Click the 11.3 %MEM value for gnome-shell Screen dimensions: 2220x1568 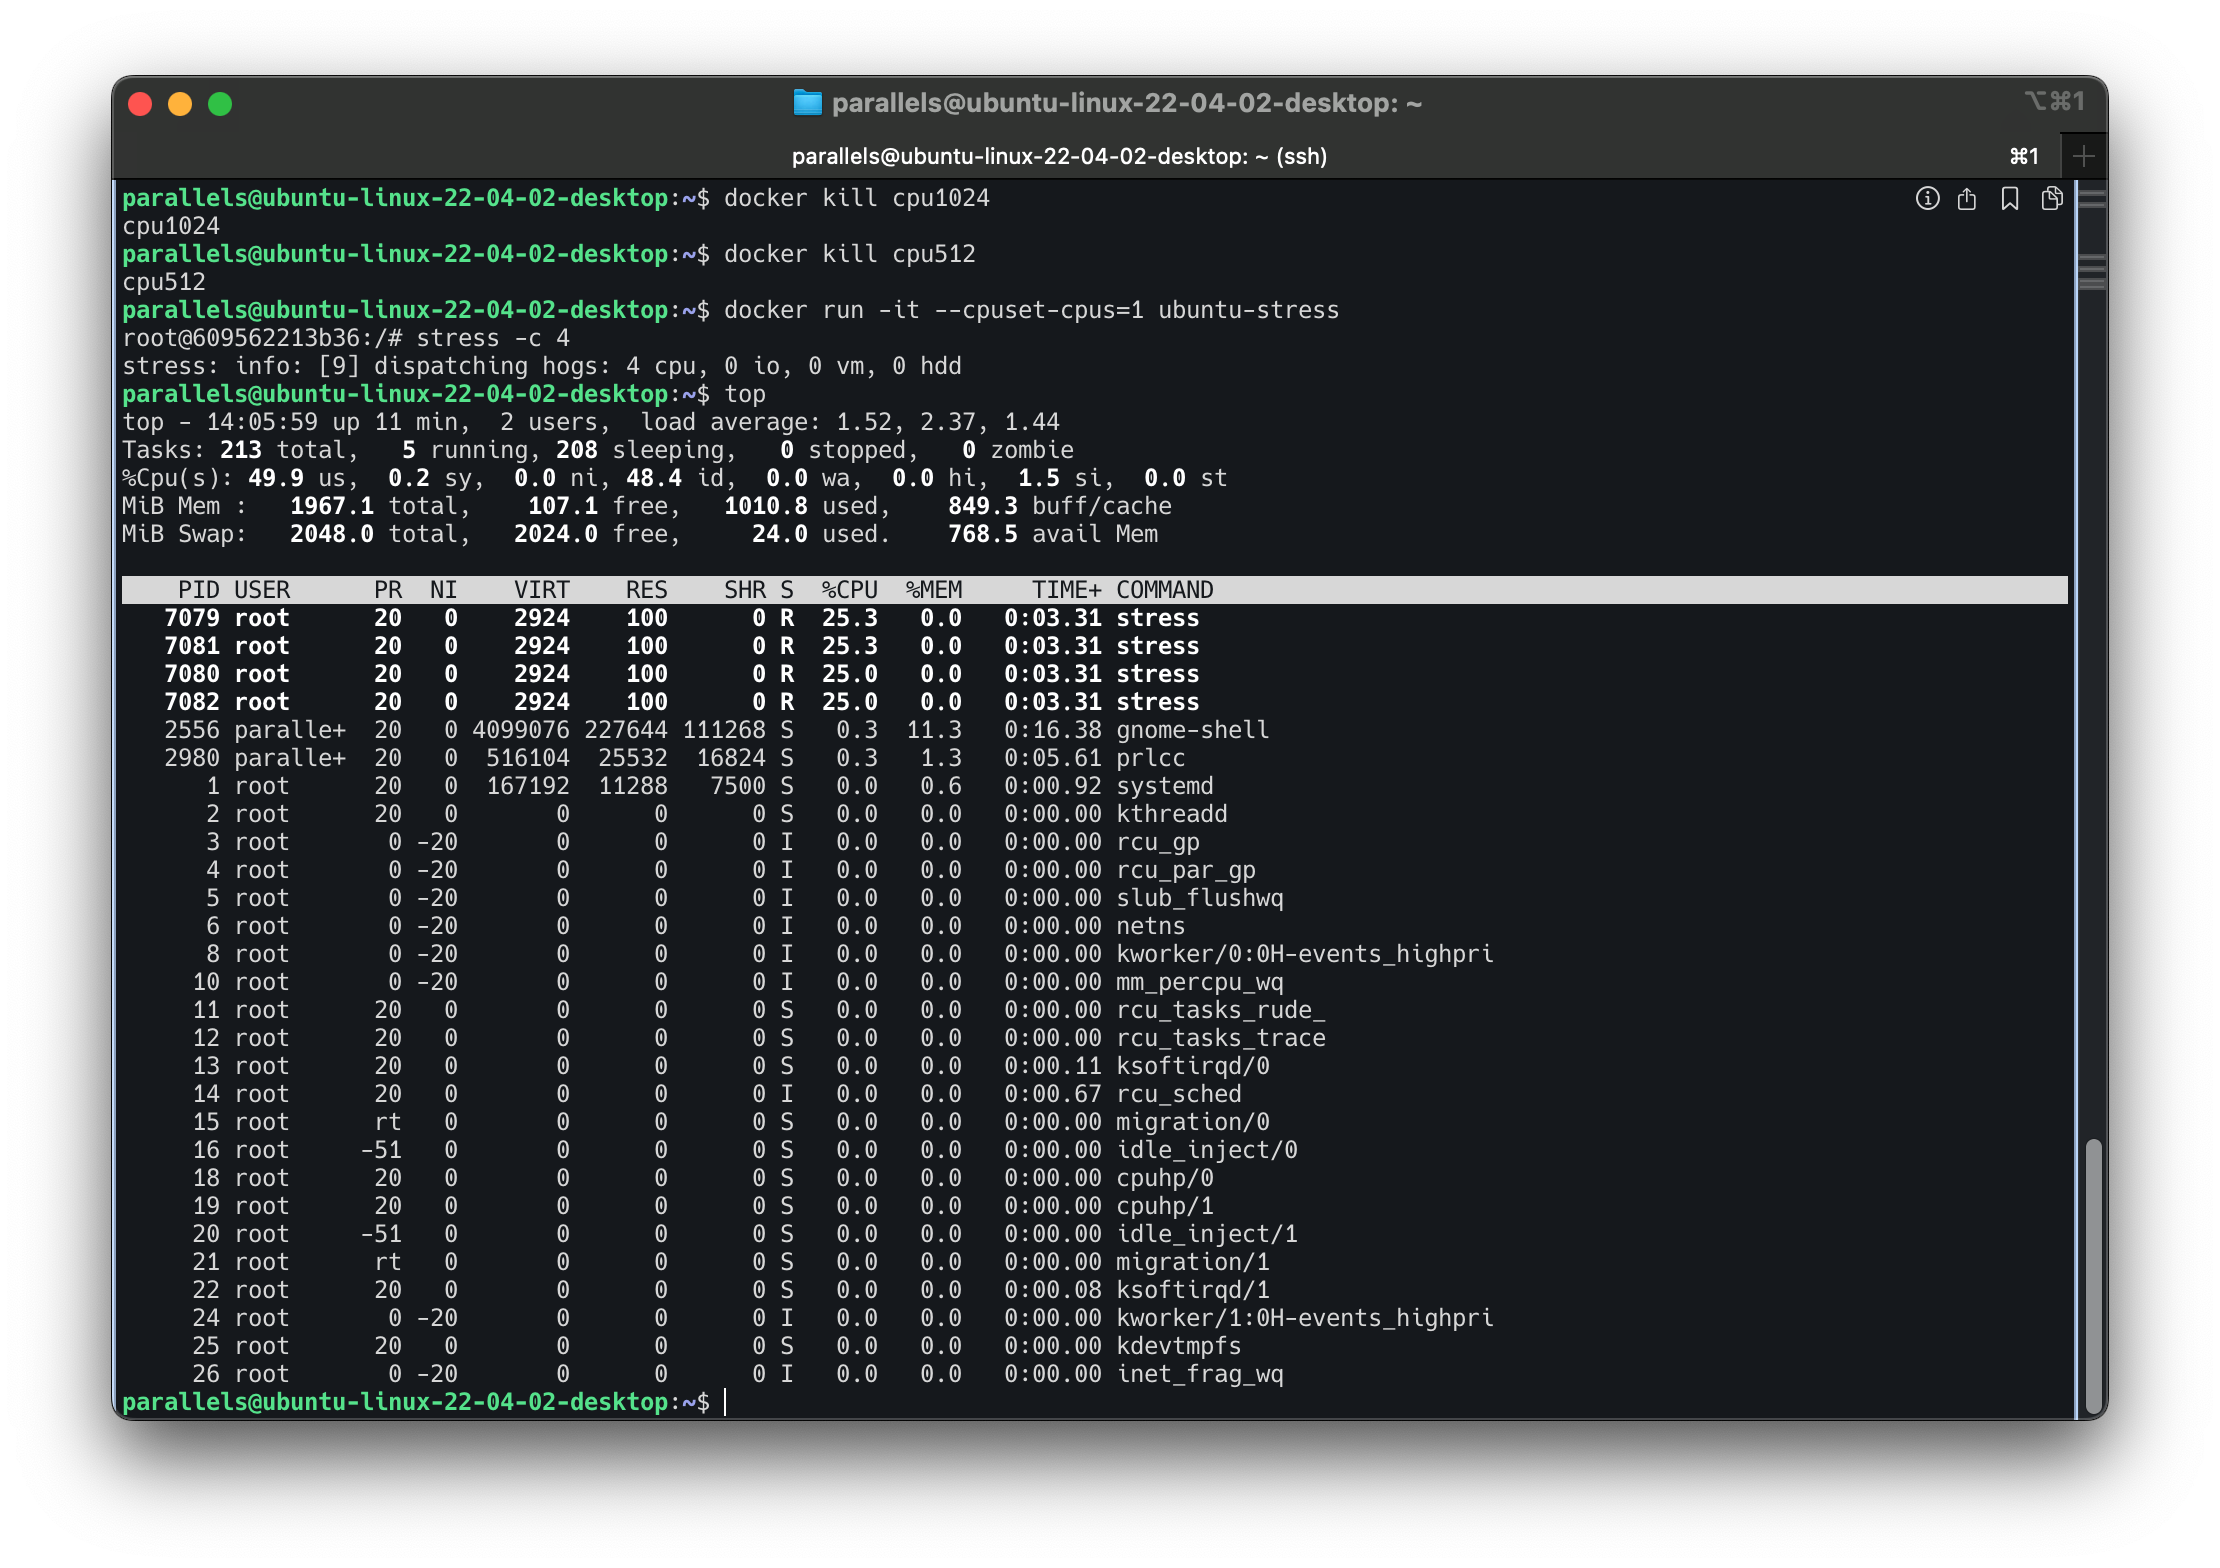click(934, 730)
